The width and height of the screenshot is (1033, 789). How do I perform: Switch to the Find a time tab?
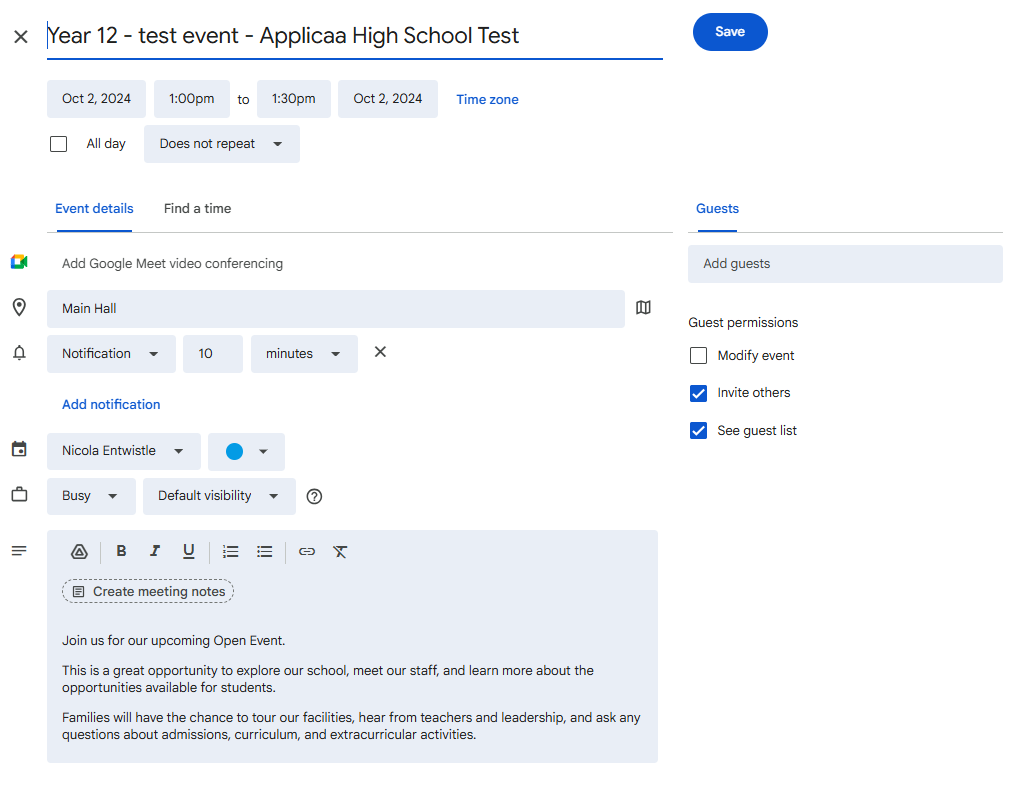197,208
